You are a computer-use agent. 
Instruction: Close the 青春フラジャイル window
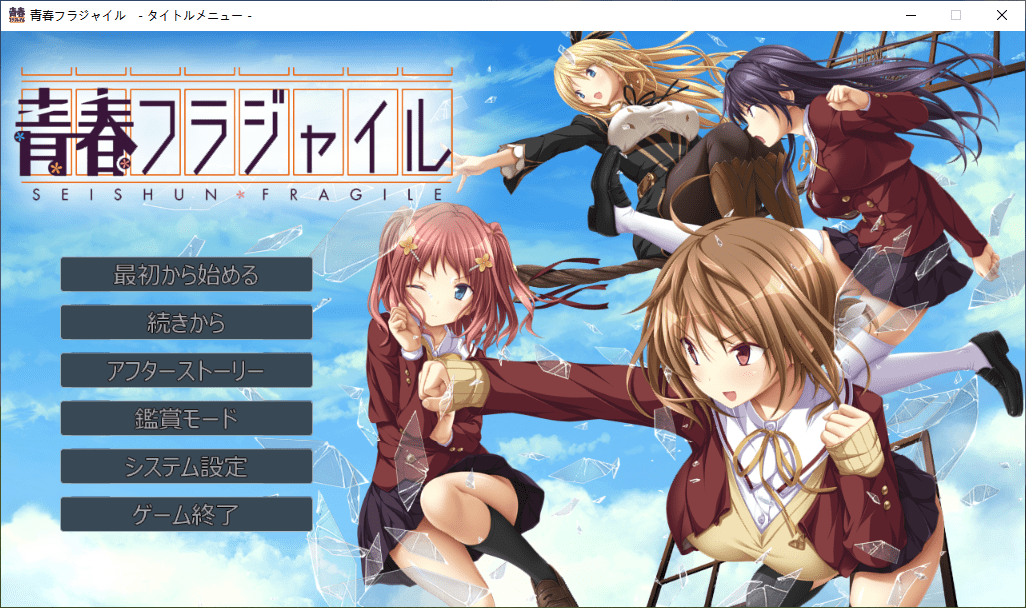point(1002,15)
